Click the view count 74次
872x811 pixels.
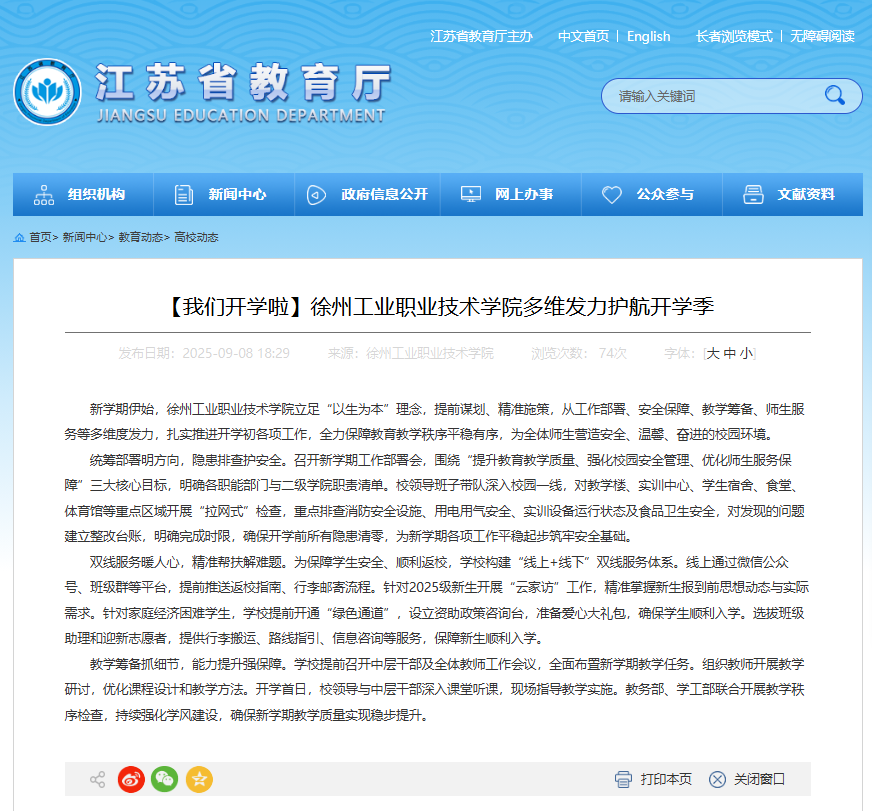(x=613, y=353)
